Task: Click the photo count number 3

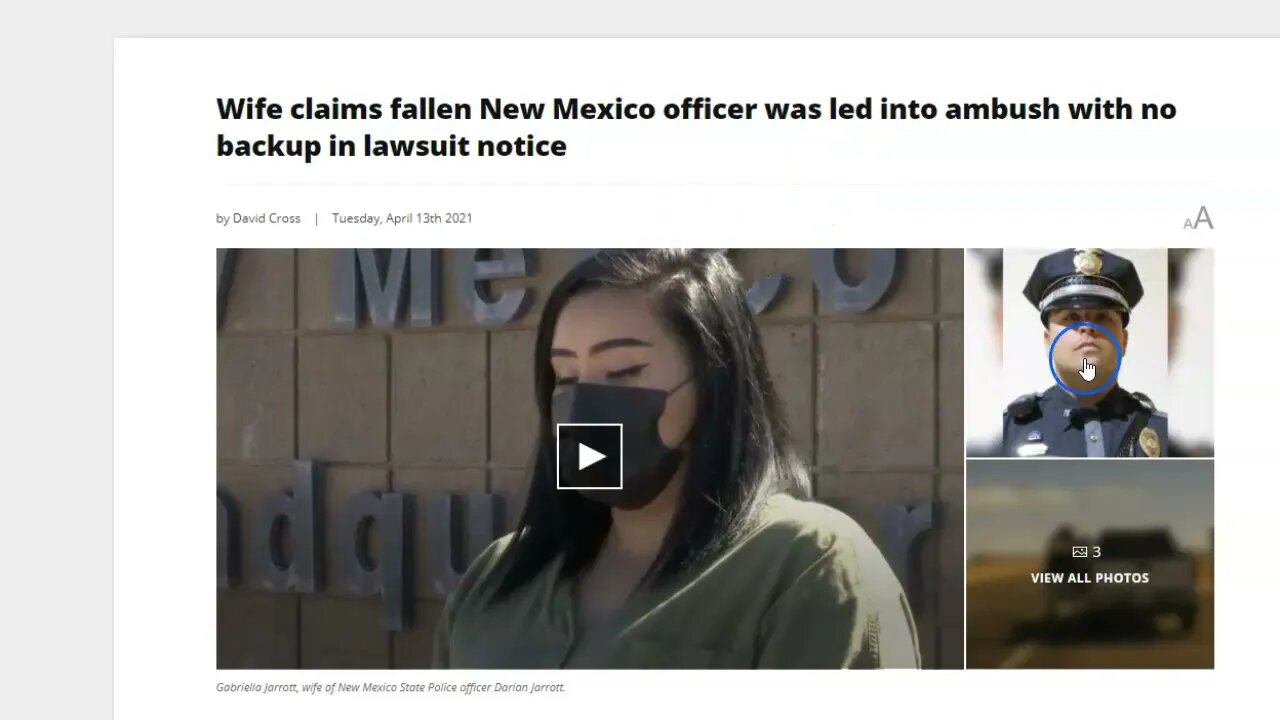Action: click(1097, 552)
